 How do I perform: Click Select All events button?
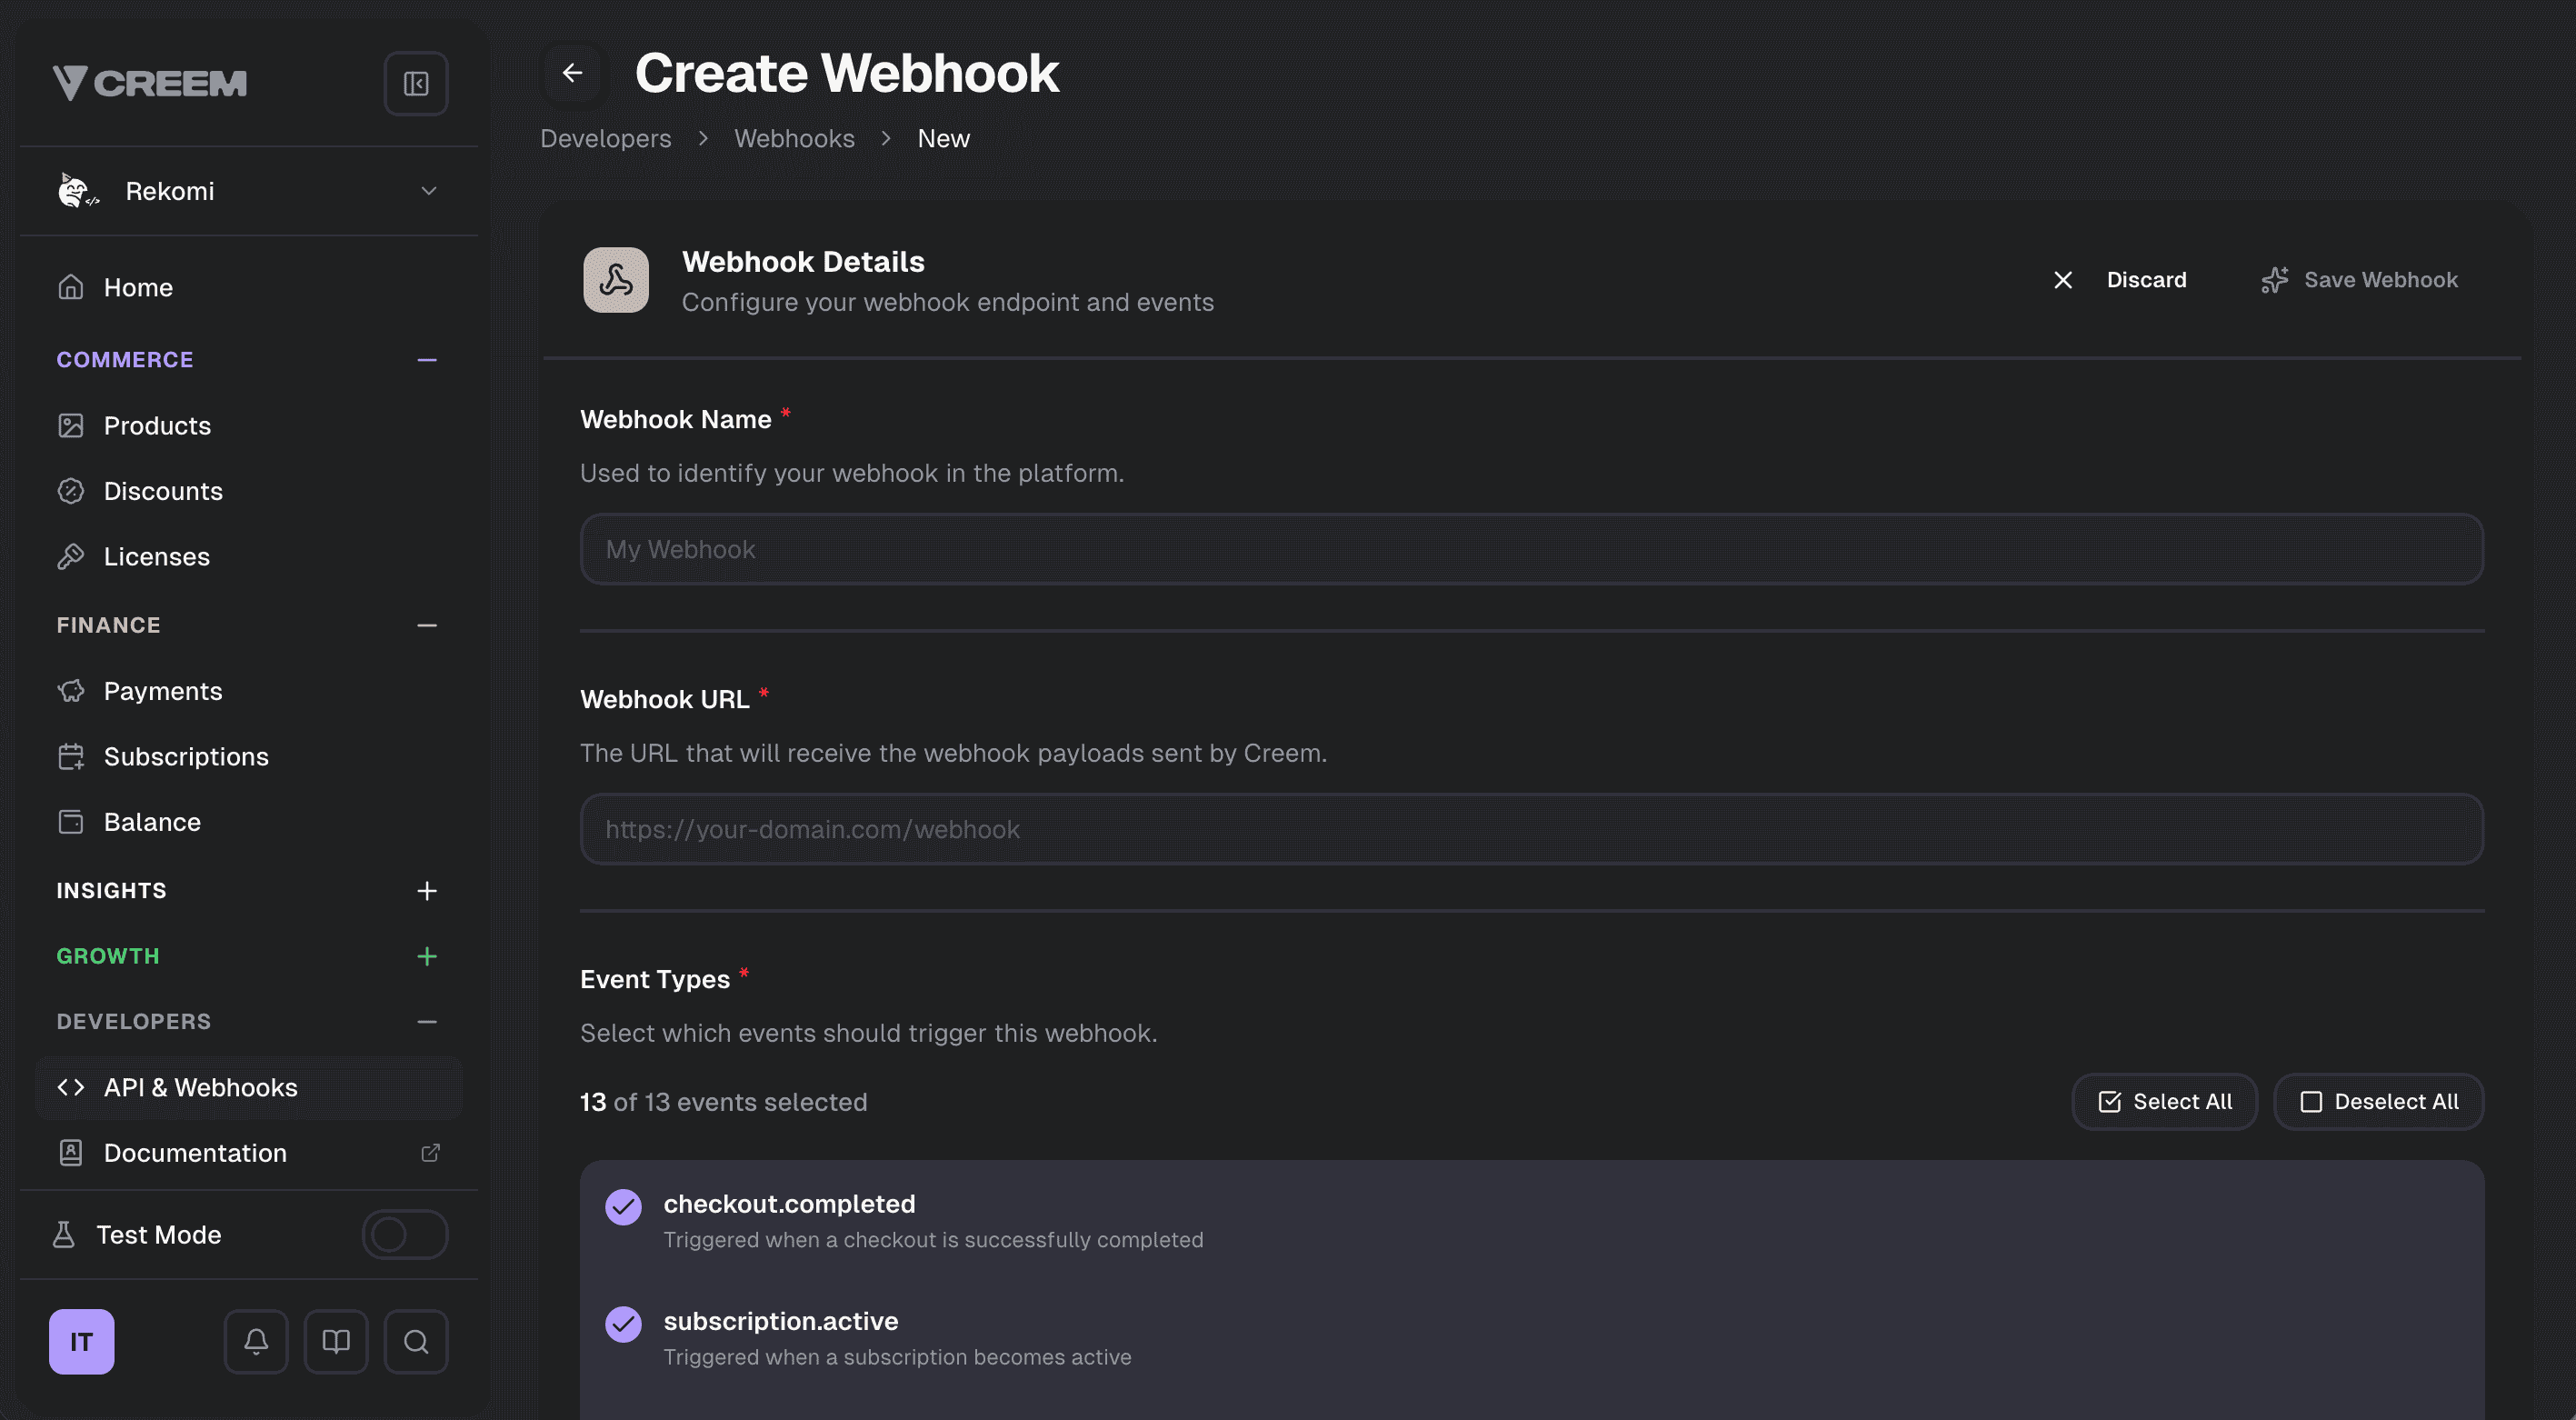point(2165,1102)
